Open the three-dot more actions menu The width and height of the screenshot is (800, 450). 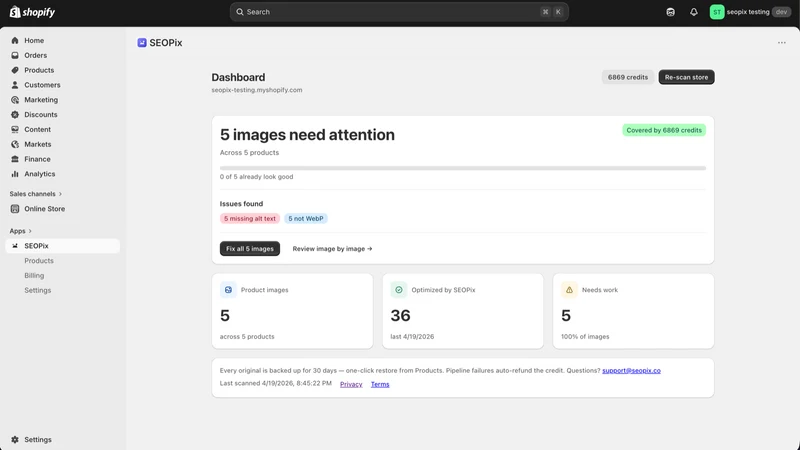pos(782,43)
